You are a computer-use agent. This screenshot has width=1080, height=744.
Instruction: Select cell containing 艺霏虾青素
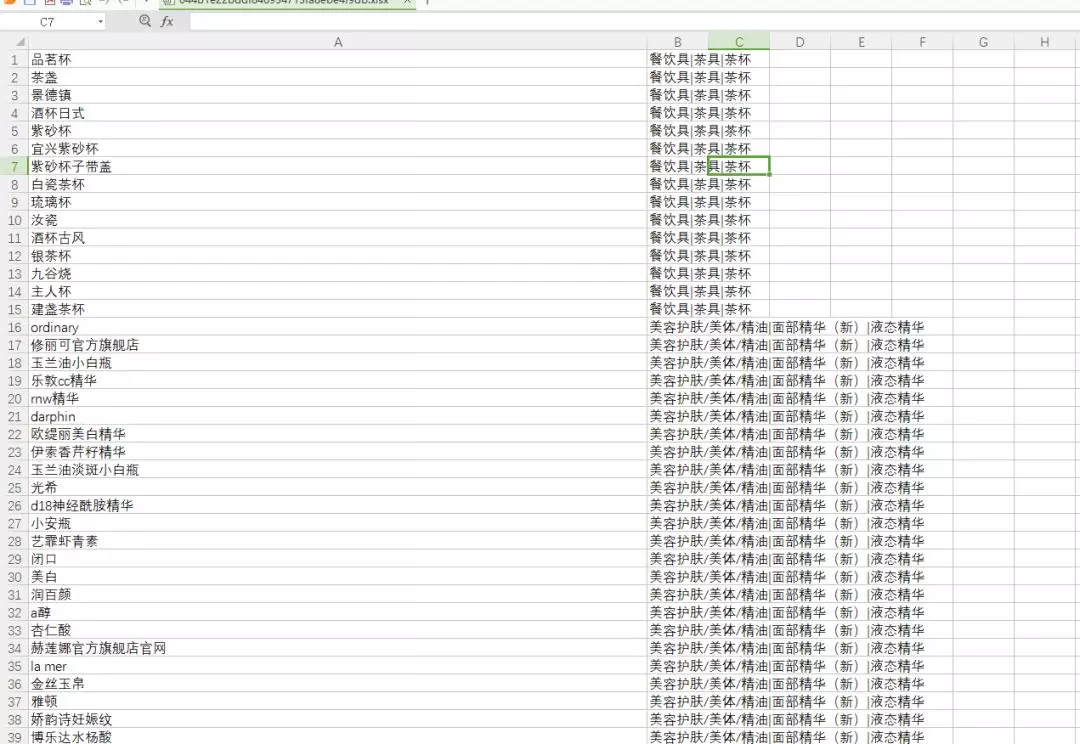[338, 541]
